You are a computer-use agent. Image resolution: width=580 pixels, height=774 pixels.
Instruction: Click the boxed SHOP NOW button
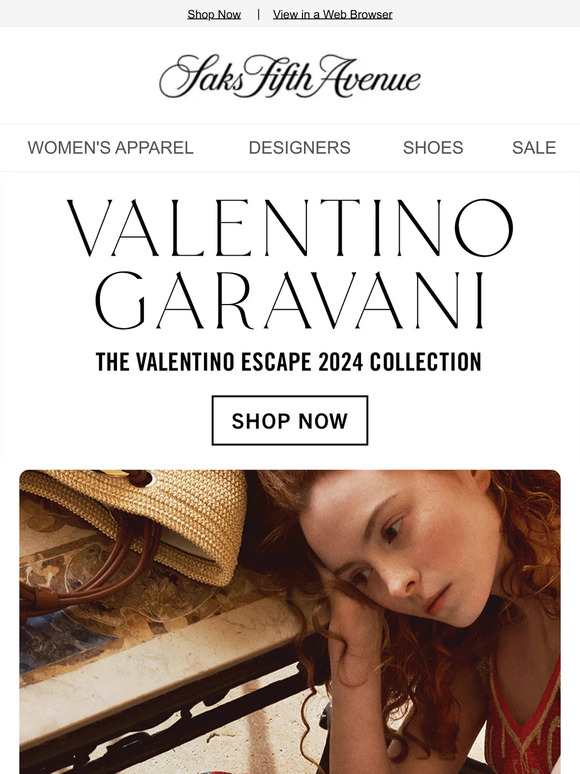290,421
